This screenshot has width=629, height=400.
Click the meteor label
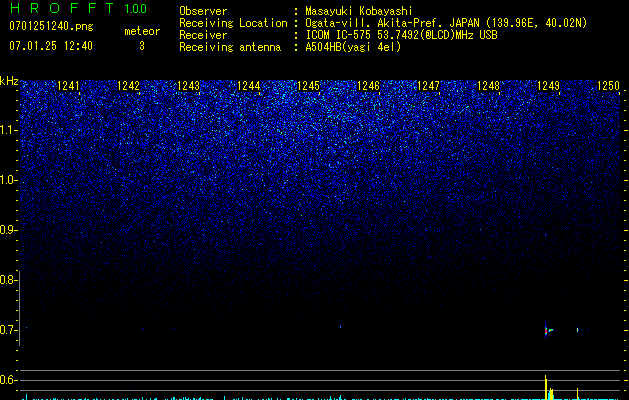[x=142, y=31]
